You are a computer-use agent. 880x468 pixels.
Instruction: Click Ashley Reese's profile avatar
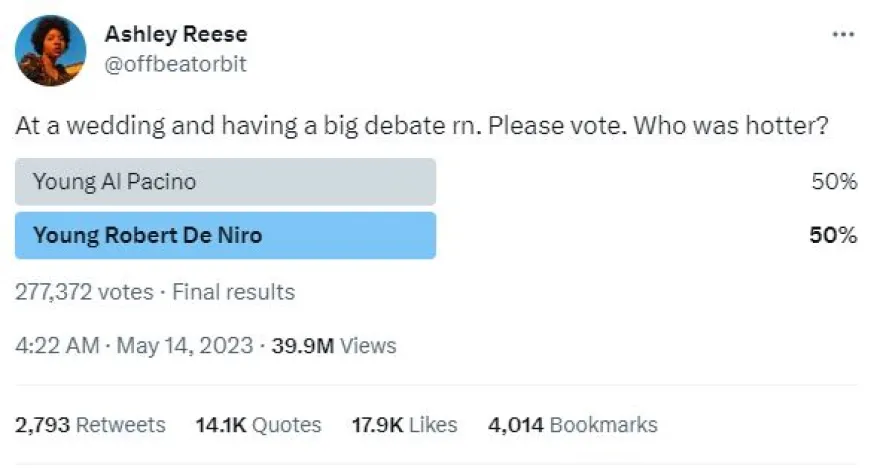(52, 50)
